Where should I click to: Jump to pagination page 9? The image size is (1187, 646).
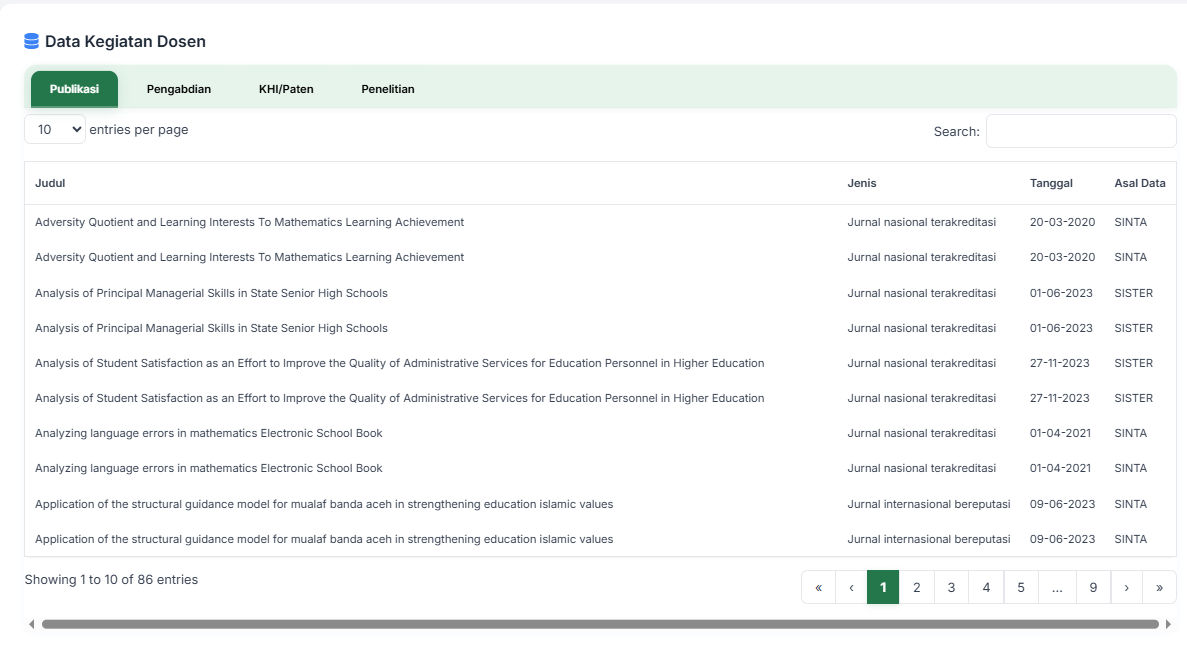point(1093,587)
